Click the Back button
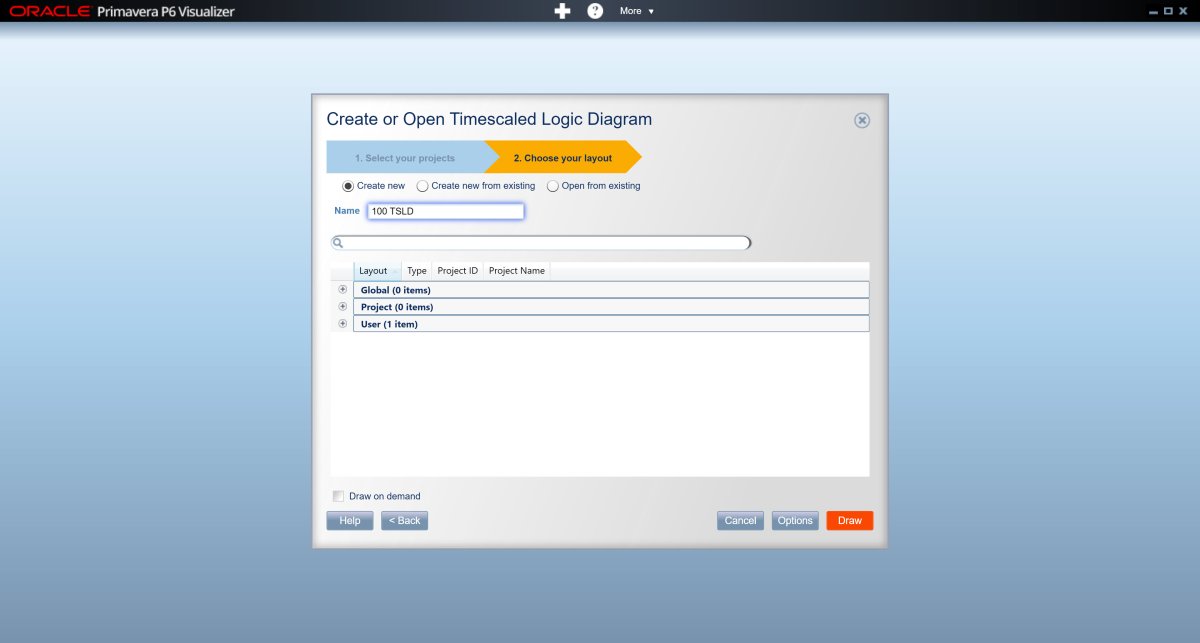 [x=404, y=520]
